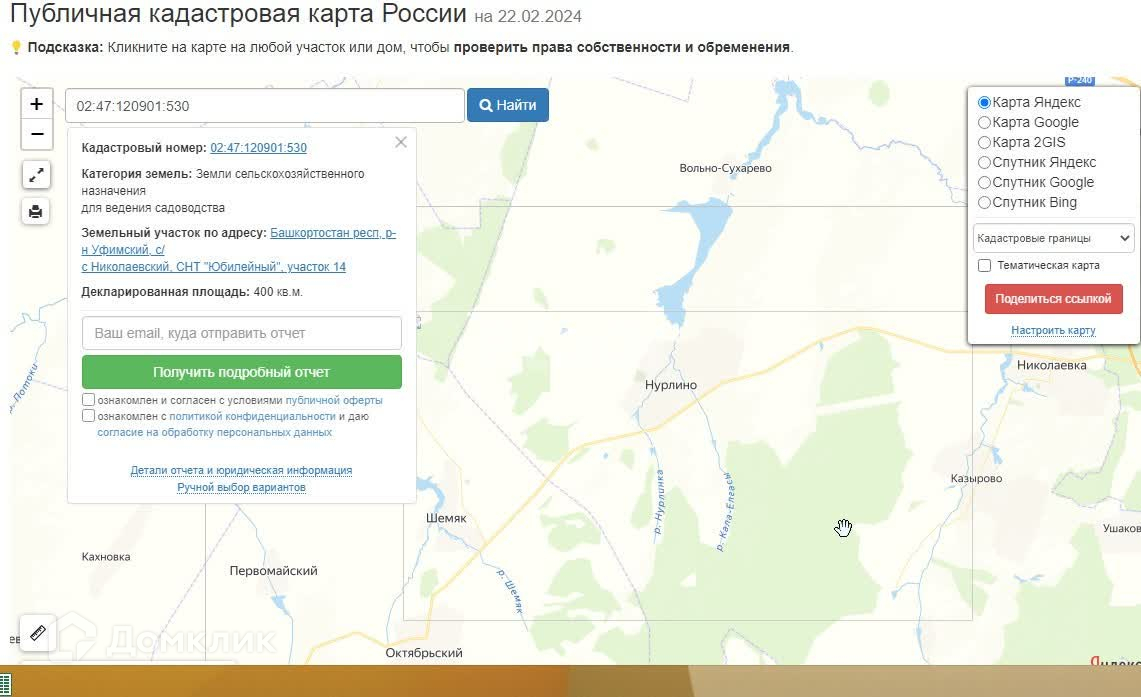The width and height of the screenshot is (1141, 697).
Task: Click the Найти search button
Action: [x=508, y=105]
